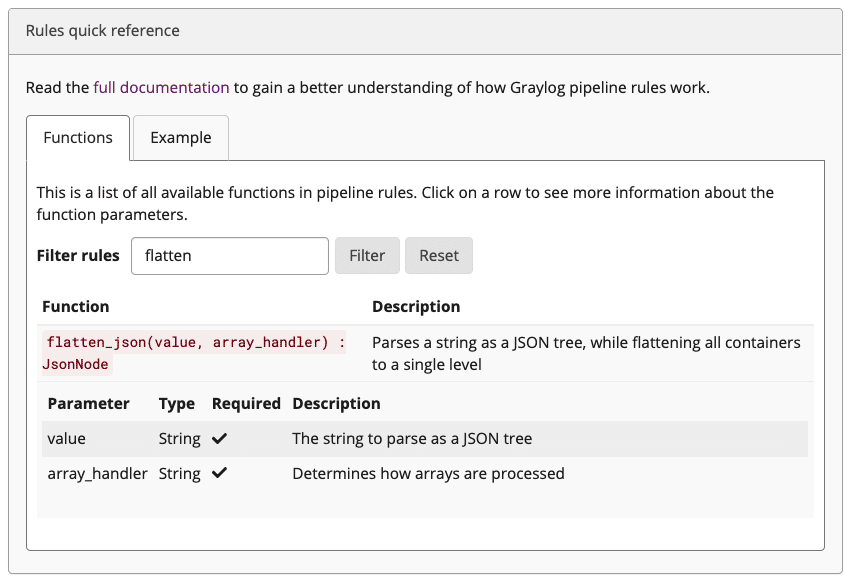
Task: Click the Type column header
Action: coord(176,403)
